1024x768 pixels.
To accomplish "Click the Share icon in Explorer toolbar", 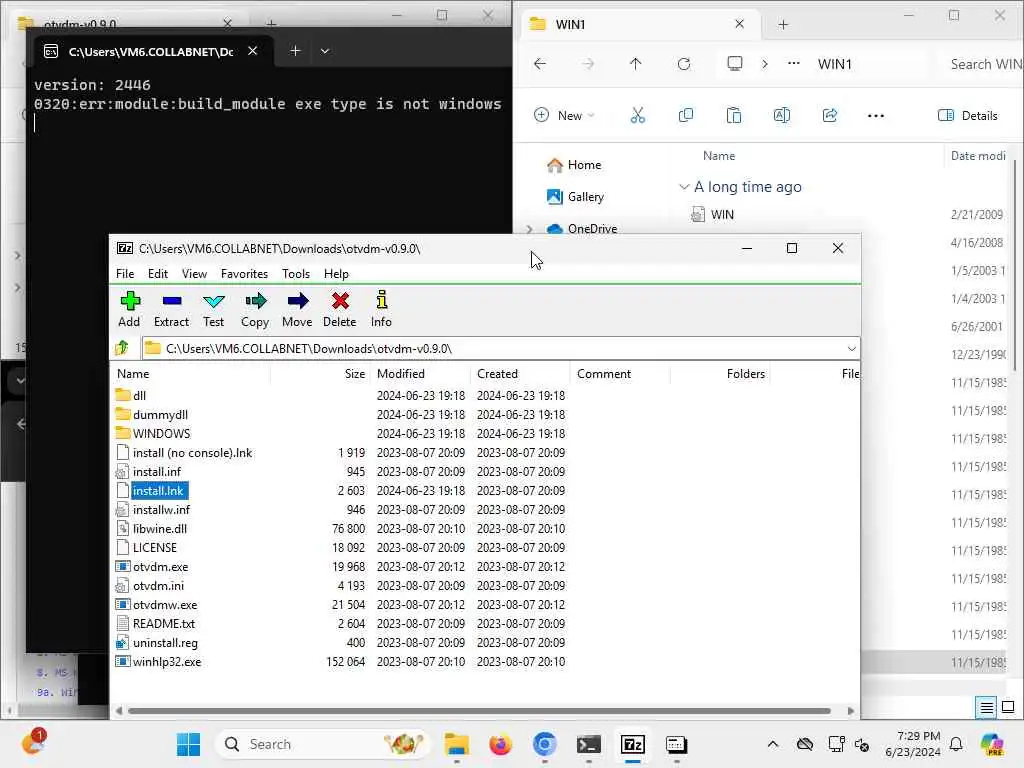I will [x=829, y=116].
